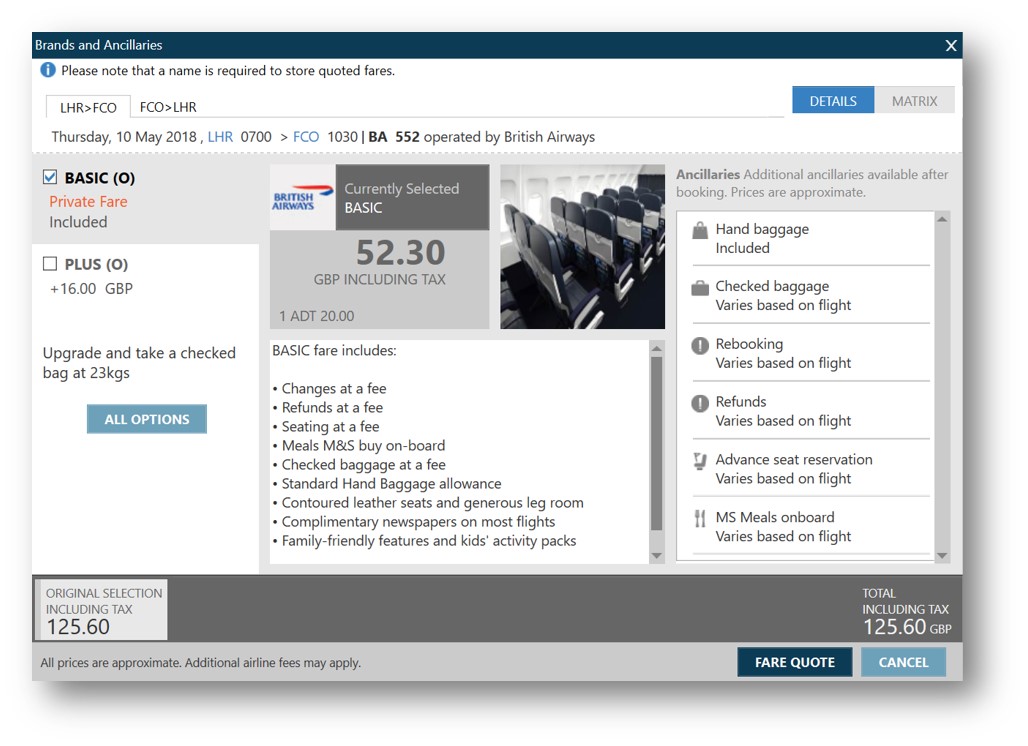Select the MATRIX view tab
This screenshot has width=1028, height=746.
tap(914, 101)
